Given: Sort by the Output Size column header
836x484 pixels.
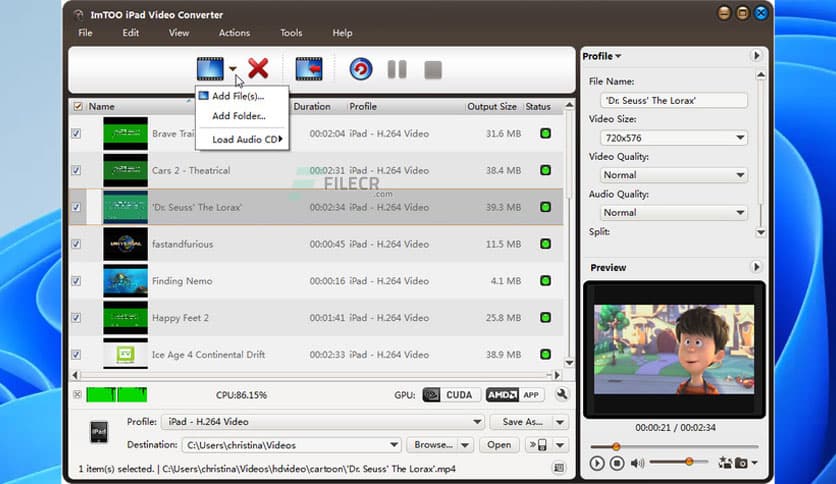Looking at the screenshot, I should pyautogui.click(x=492, y=107).
